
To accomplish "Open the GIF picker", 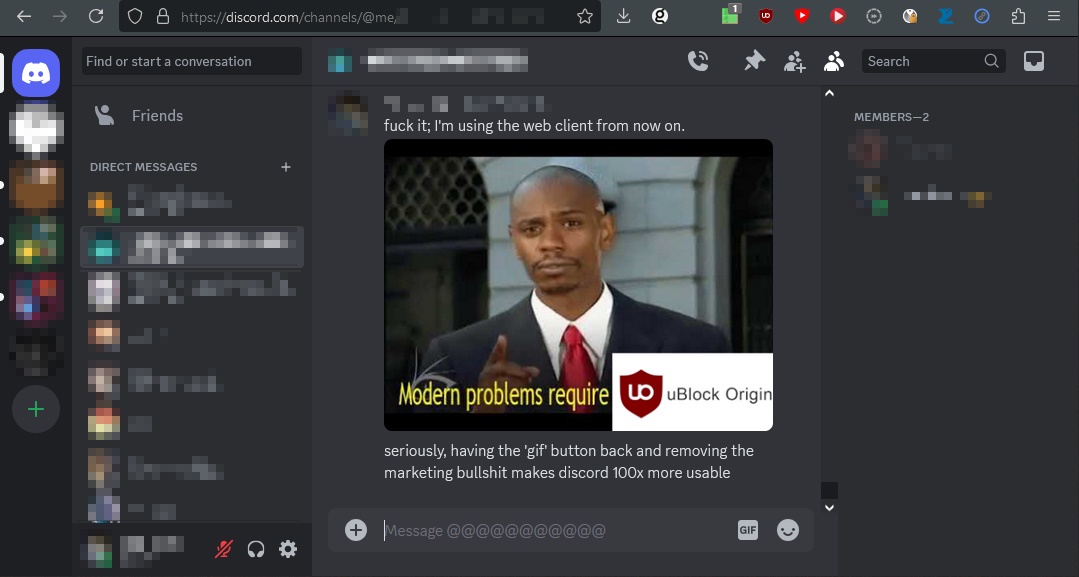I will 747,530.
